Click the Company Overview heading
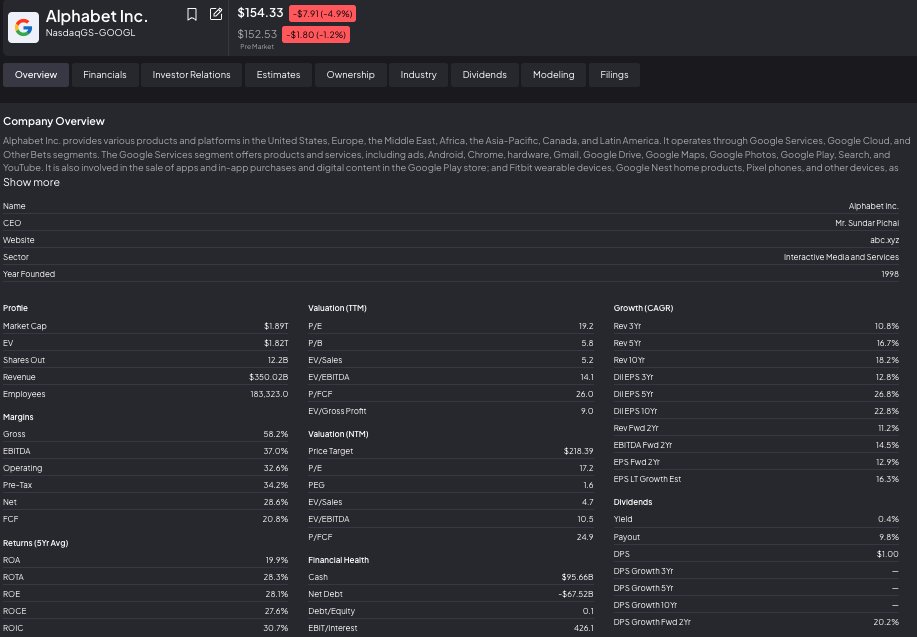The width and height of the screenshot is (917, 637). click(x=54, y=121)
